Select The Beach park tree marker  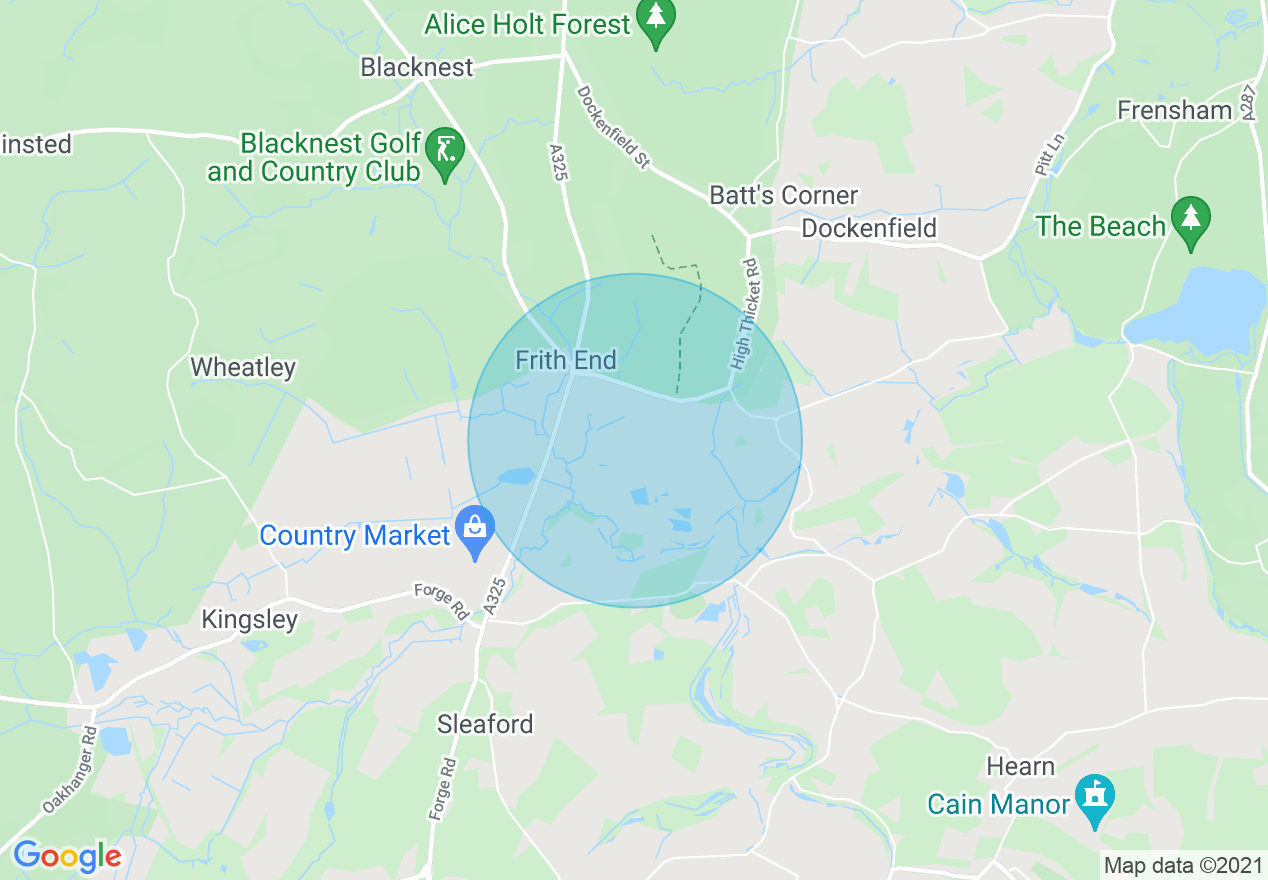[1190, 223]
